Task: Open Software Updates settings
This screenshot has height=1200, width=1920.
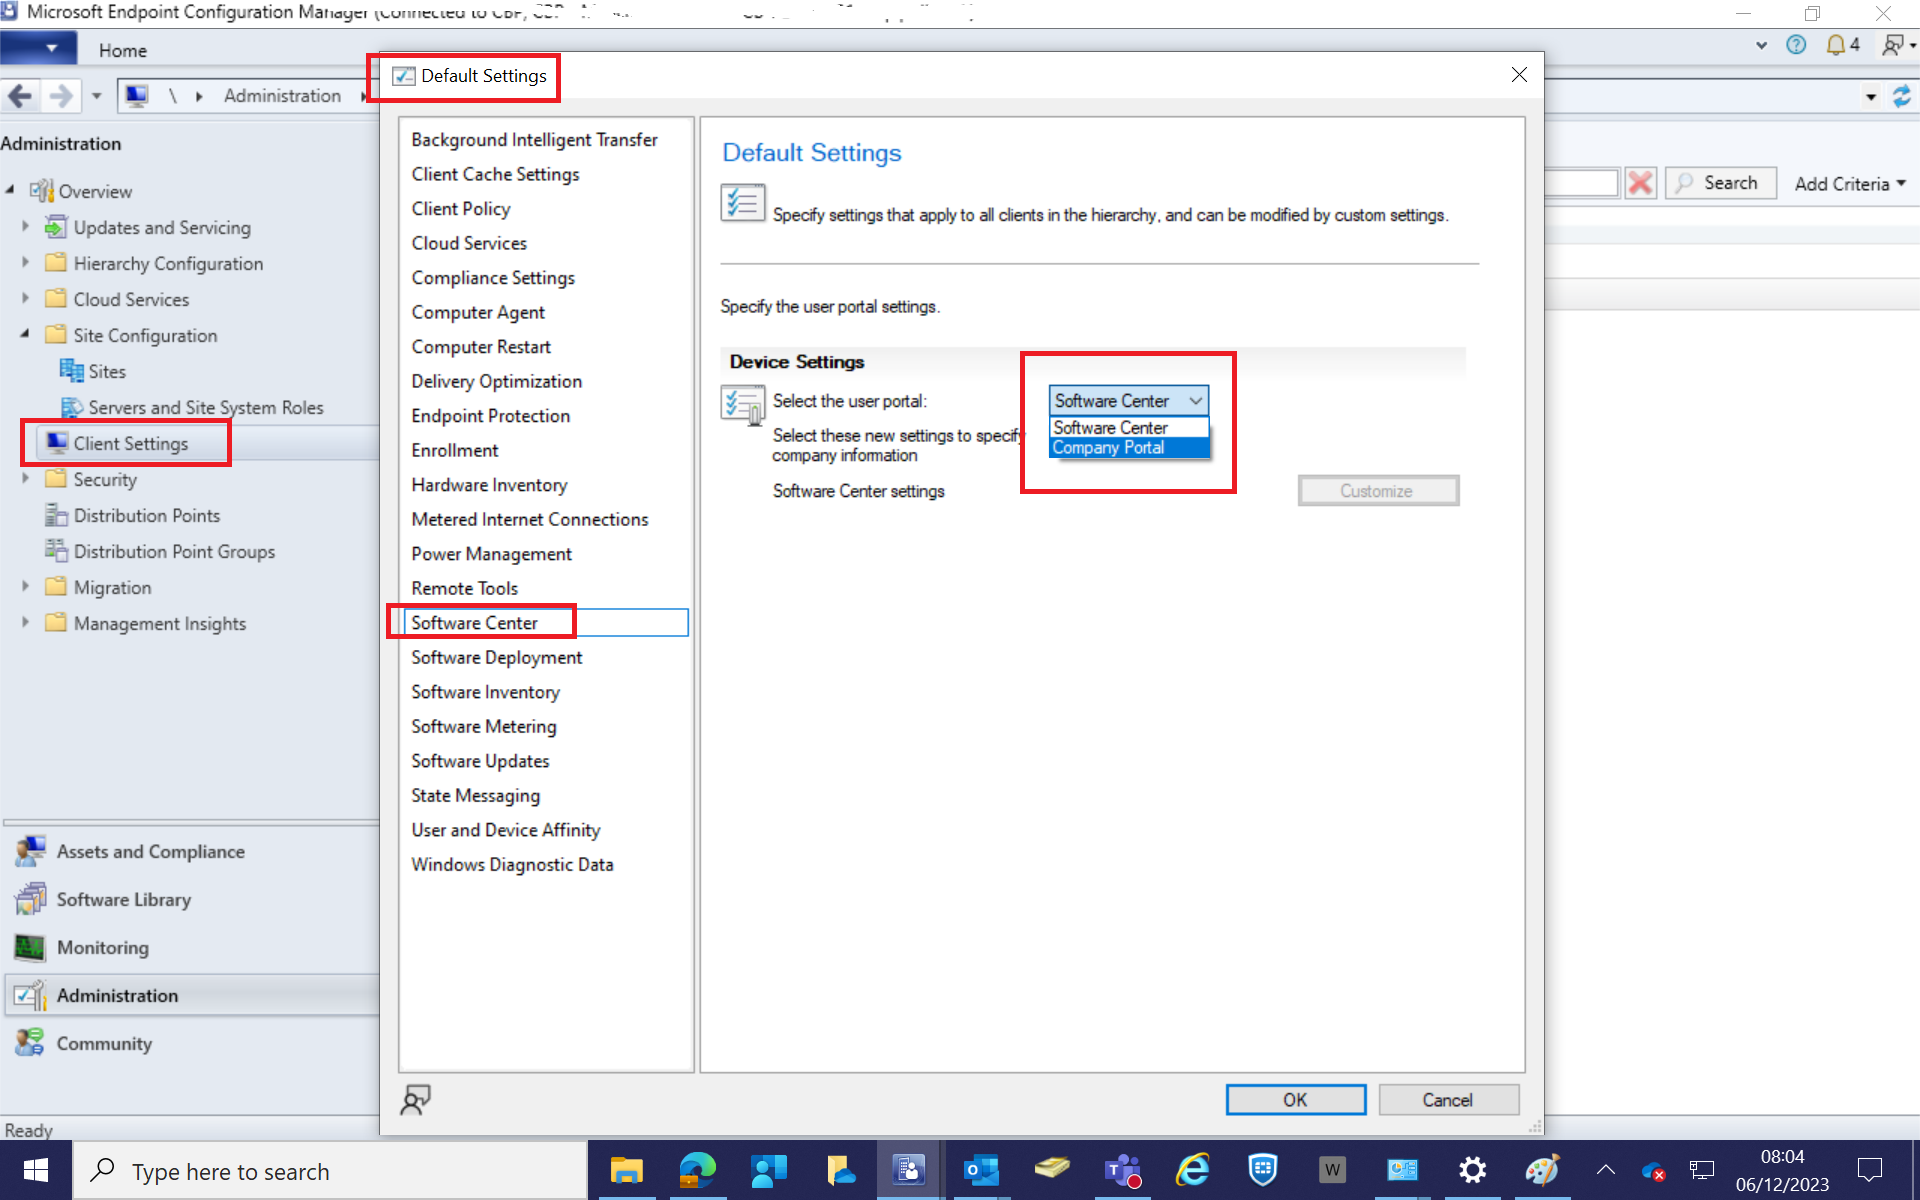Action: [480, 761]
